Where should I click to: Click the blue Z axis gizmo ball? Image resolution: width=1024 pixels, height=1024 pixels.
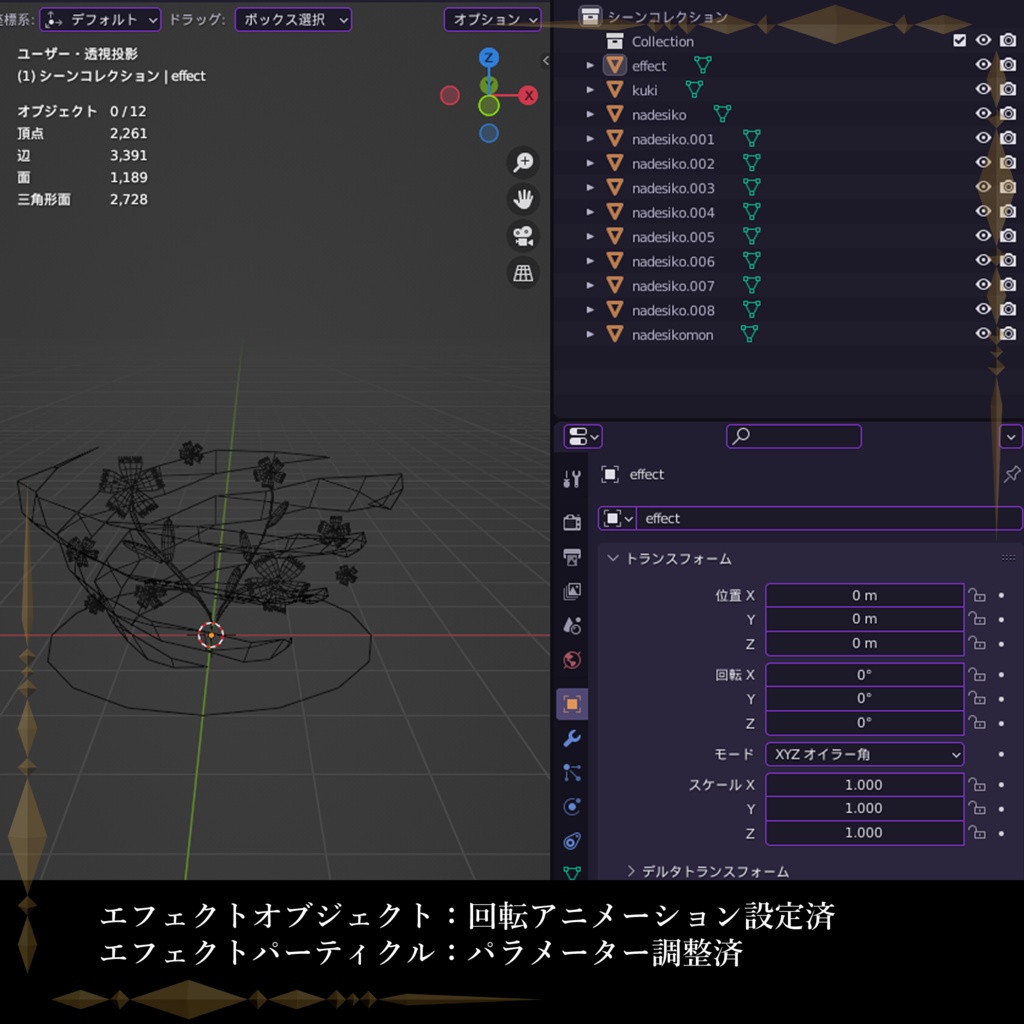[x=488, y=57]
